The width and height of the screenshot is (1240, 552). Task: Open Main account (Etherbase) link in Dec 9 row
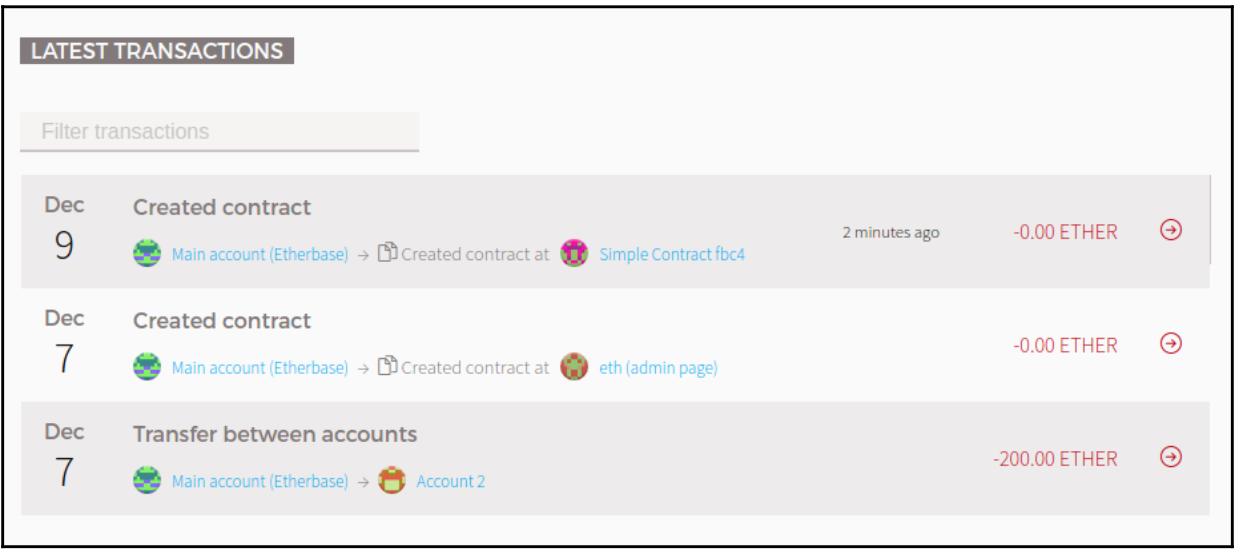[x=260, y=254]
